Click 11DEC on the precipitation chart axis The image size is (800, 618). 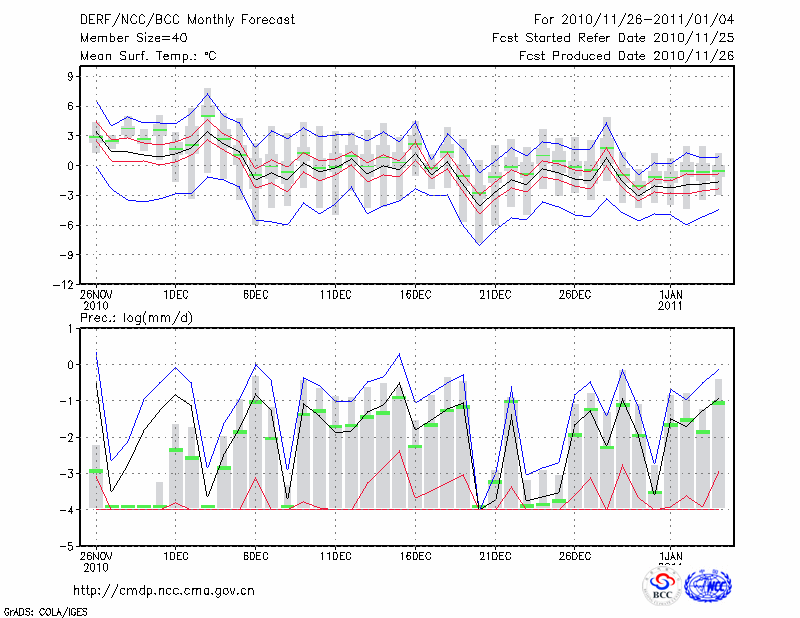pos(335,555)
